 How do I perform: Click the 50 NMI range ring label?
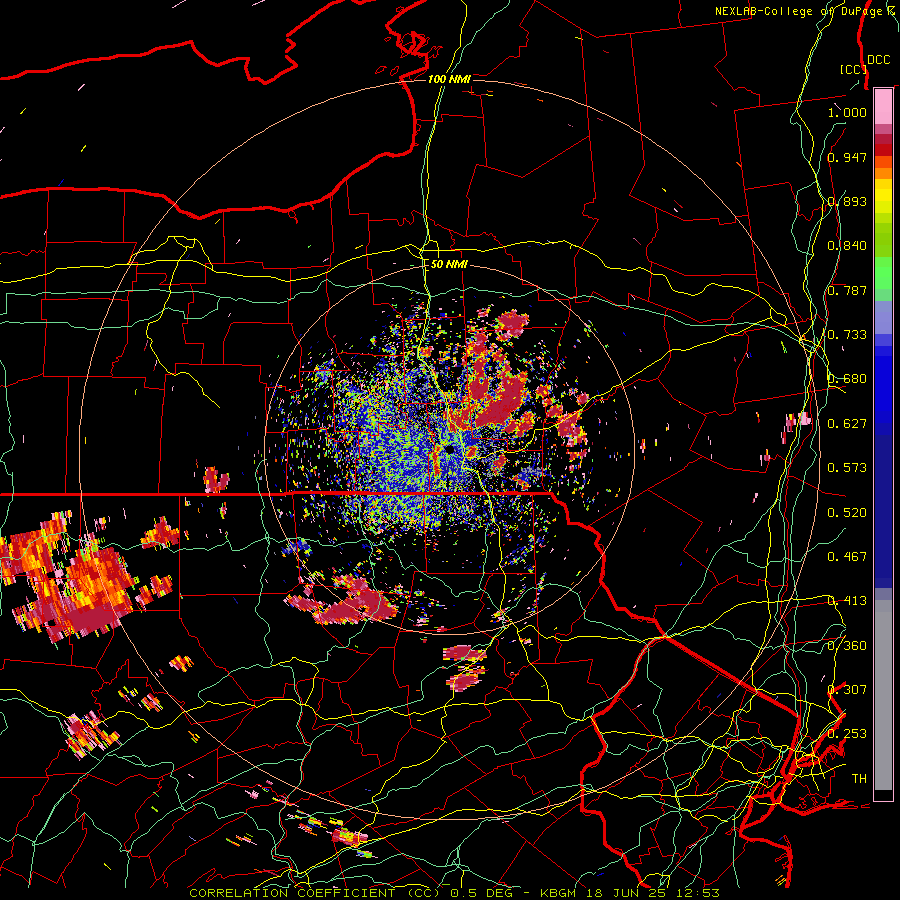[449, 264]
